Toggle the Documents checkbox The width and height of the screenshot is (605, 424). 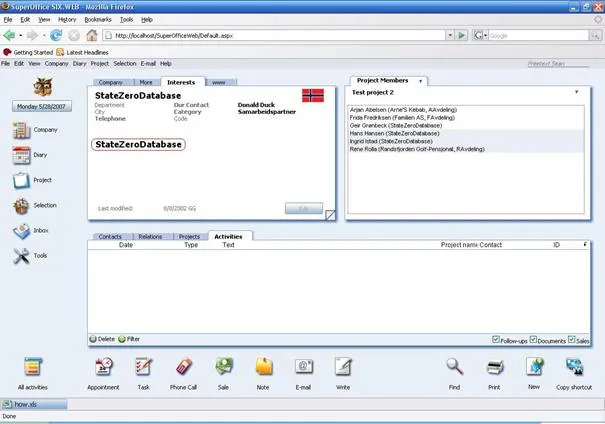534,339
